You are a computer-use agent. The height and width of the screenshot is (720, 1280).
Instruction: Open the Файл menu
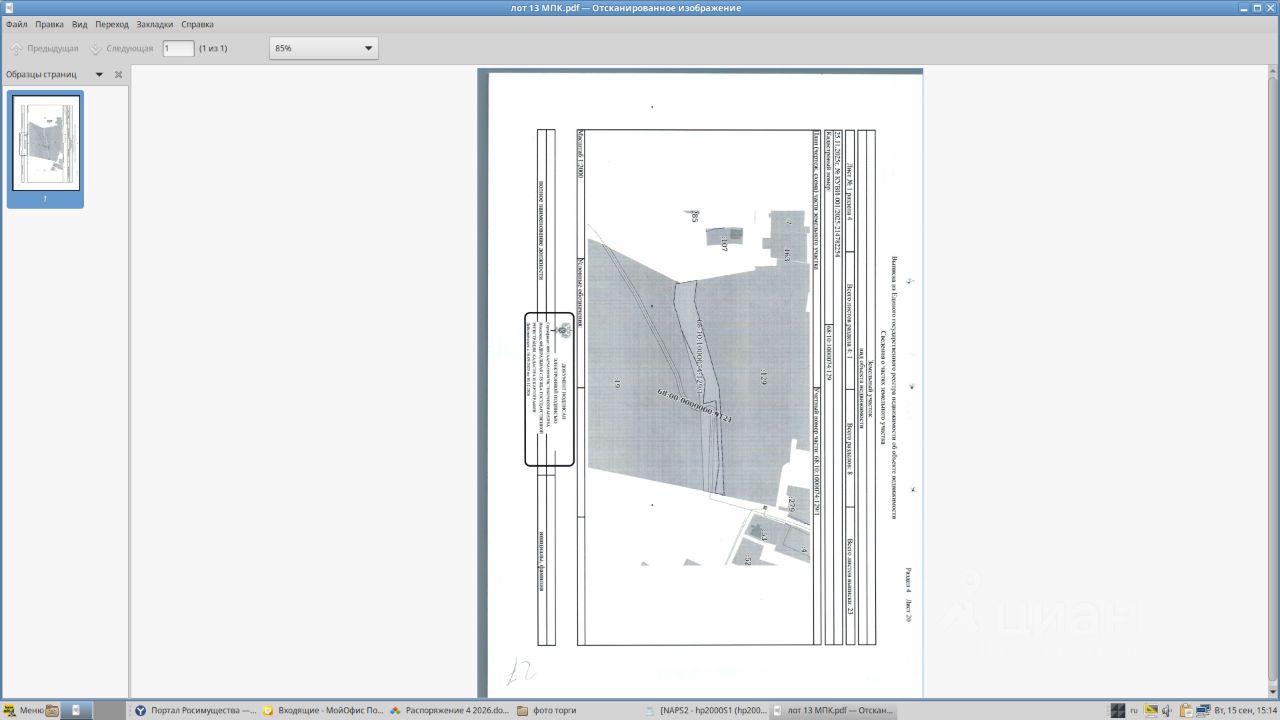(x=16, y=24)
